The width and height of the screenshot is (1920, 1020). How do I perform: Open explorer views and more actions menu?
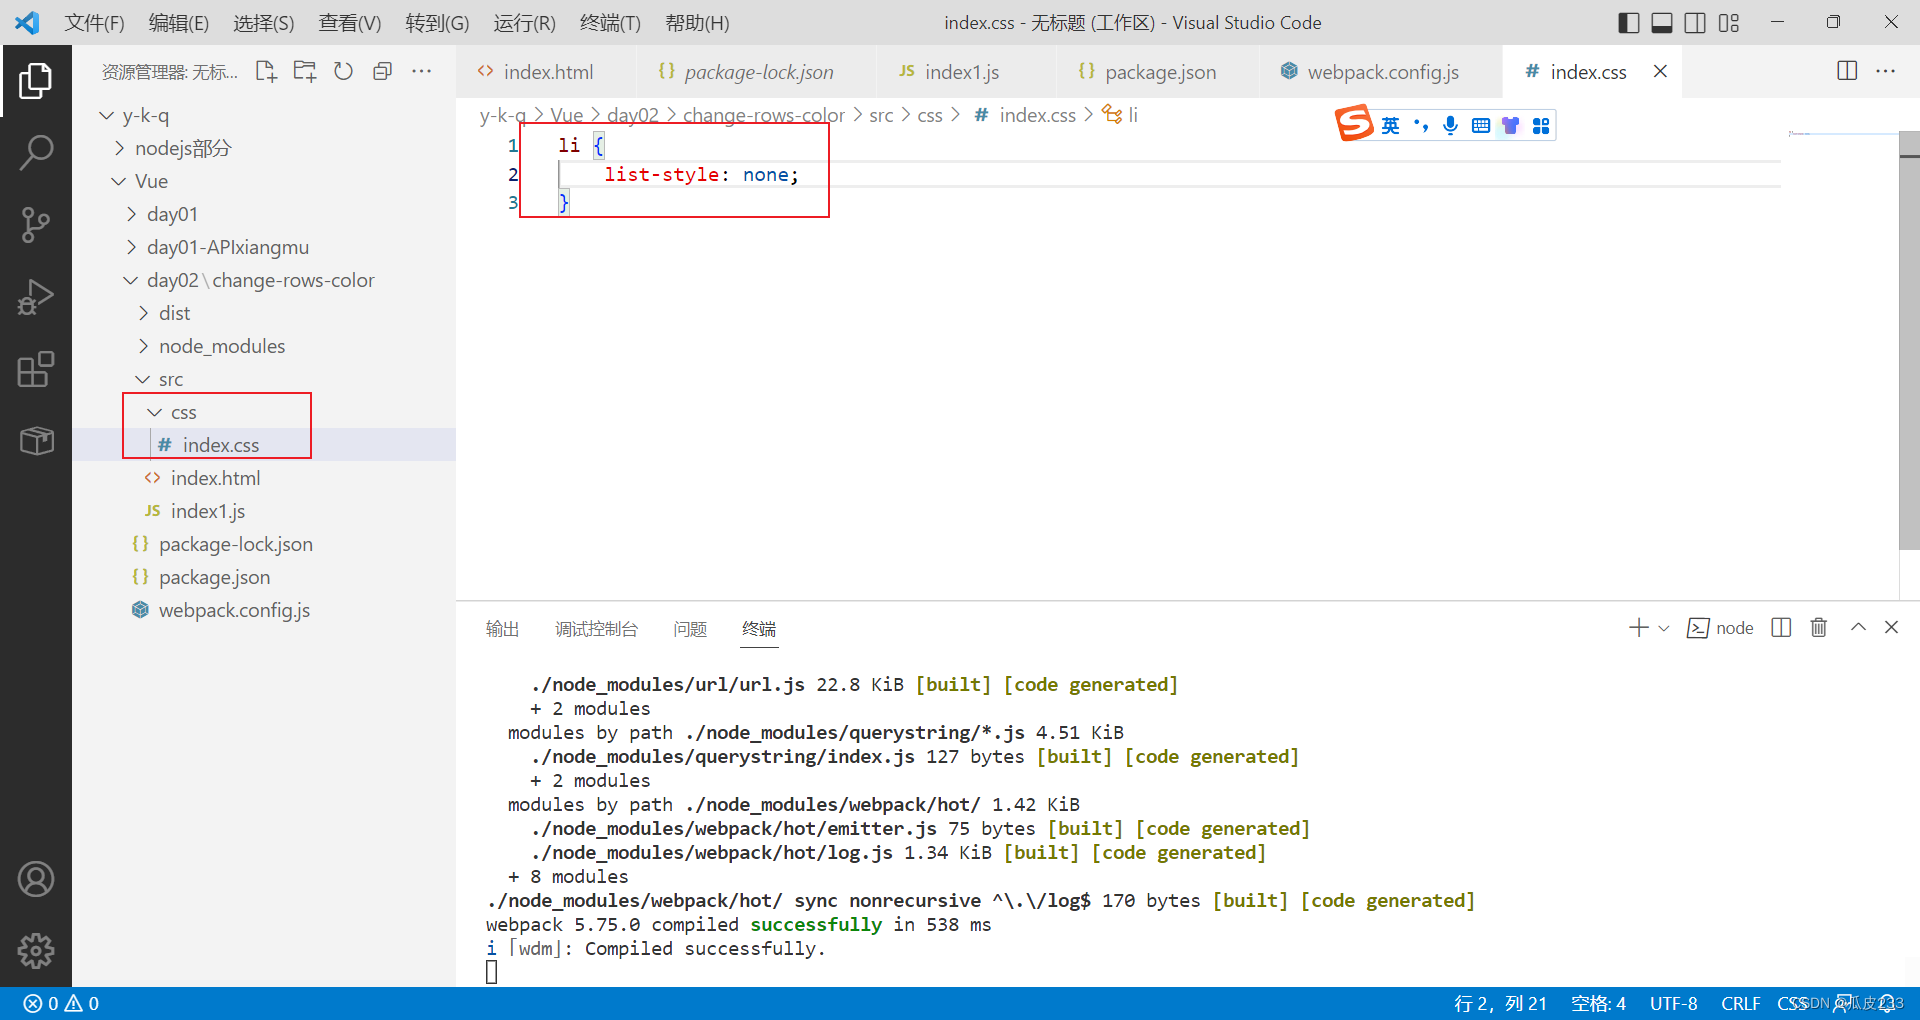[422, 71]
